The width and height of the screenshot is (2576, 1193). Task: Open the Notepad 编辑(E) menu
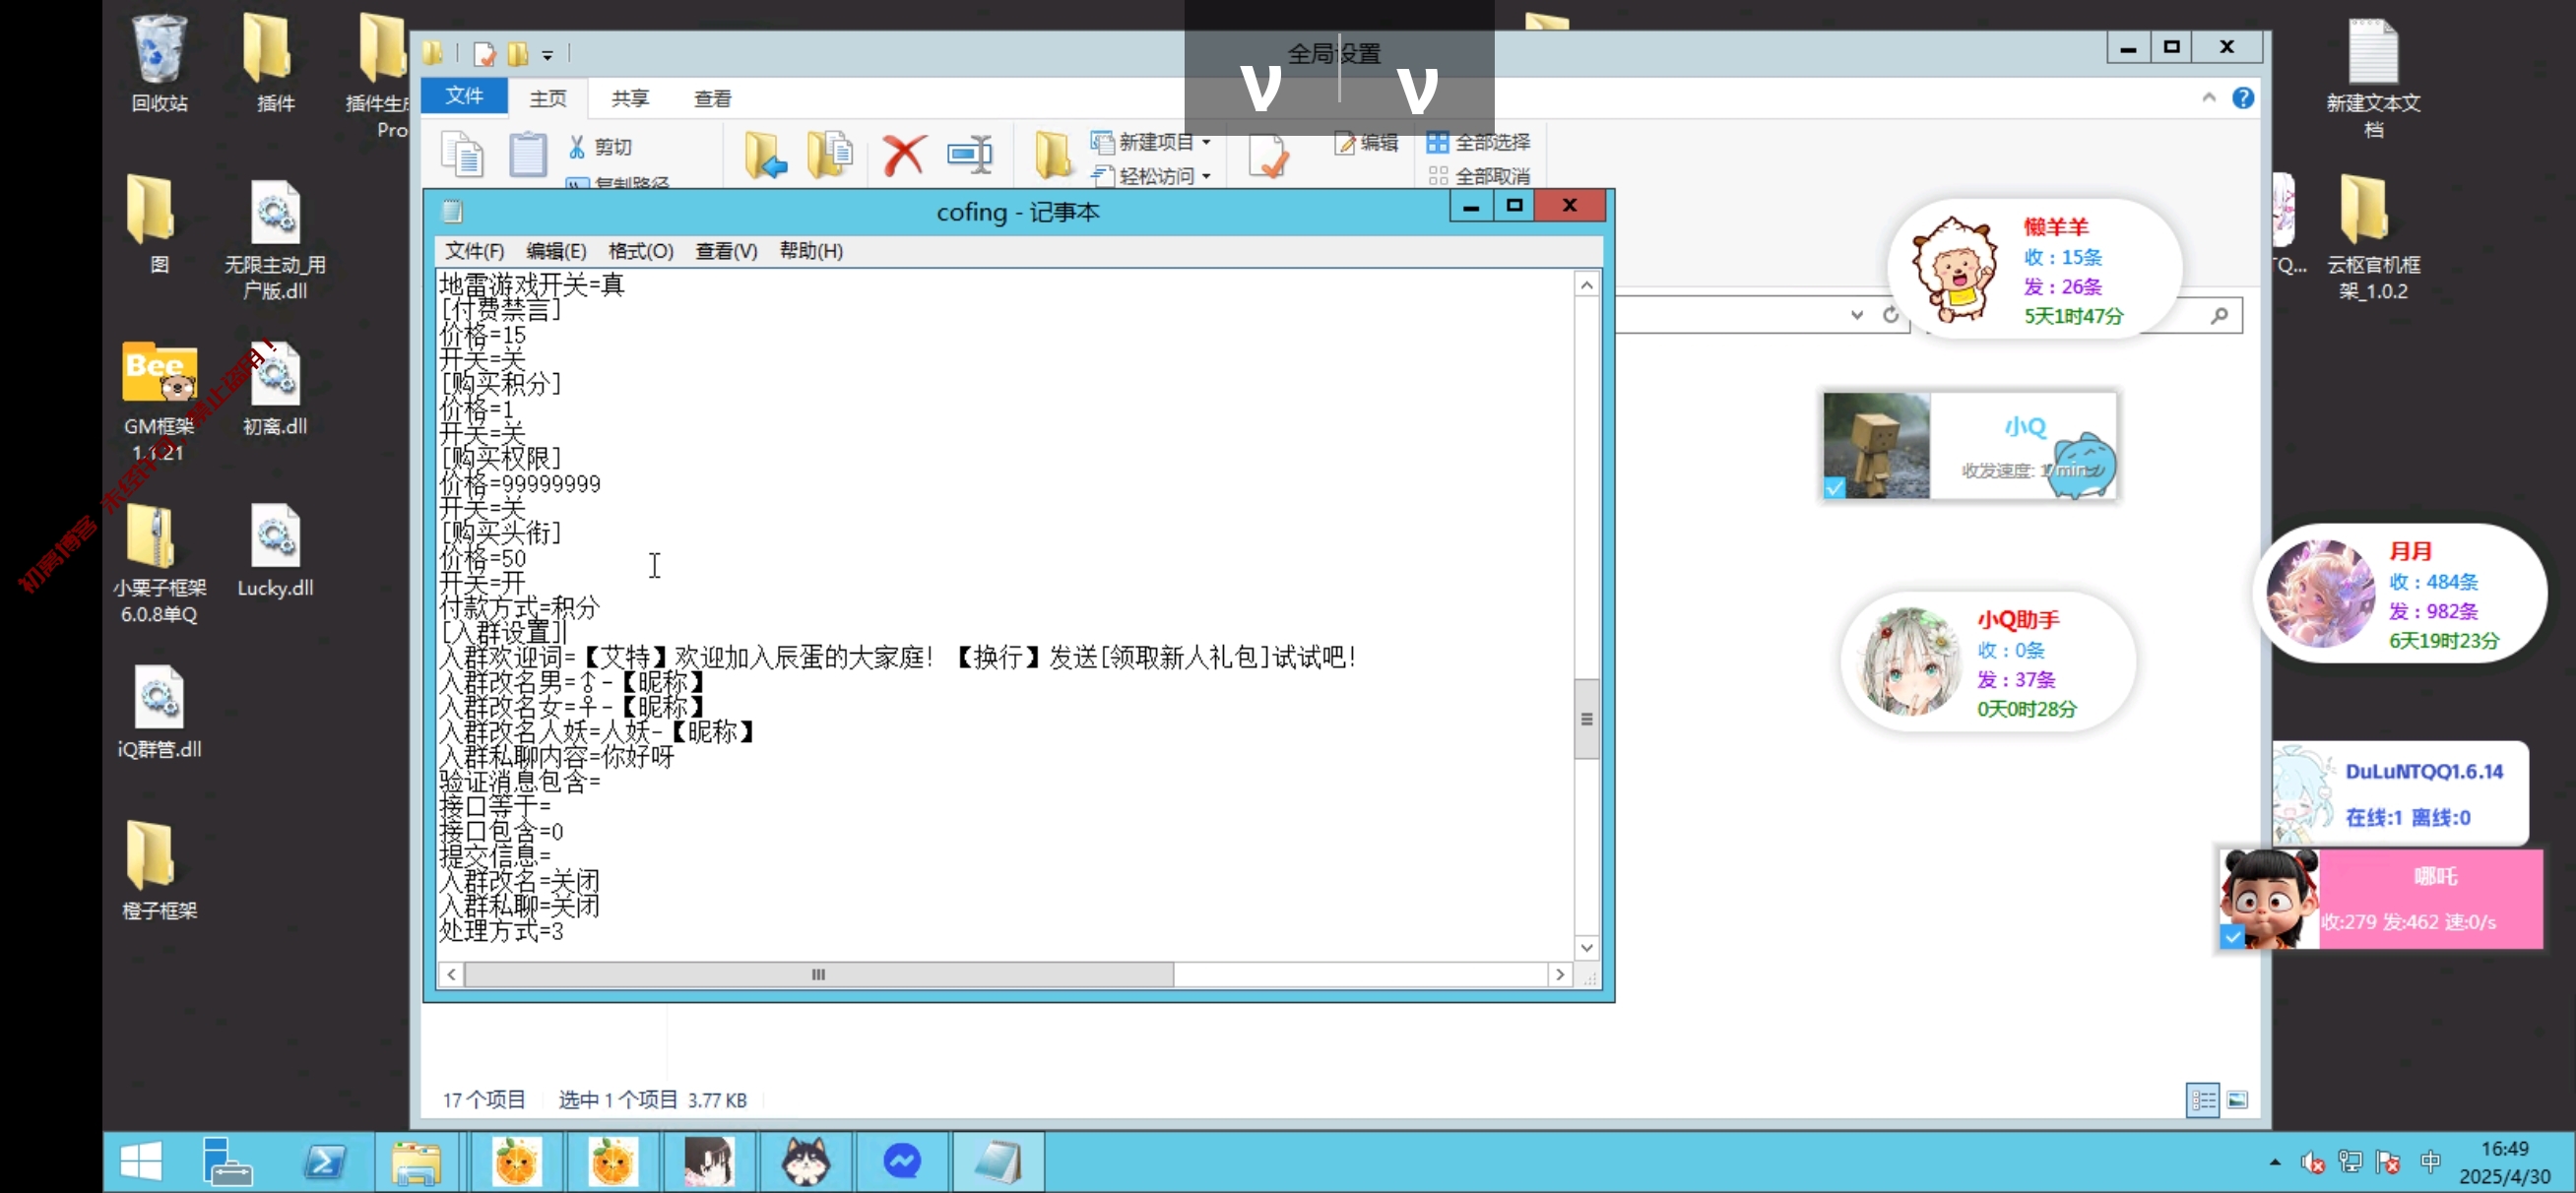[556, 251]
